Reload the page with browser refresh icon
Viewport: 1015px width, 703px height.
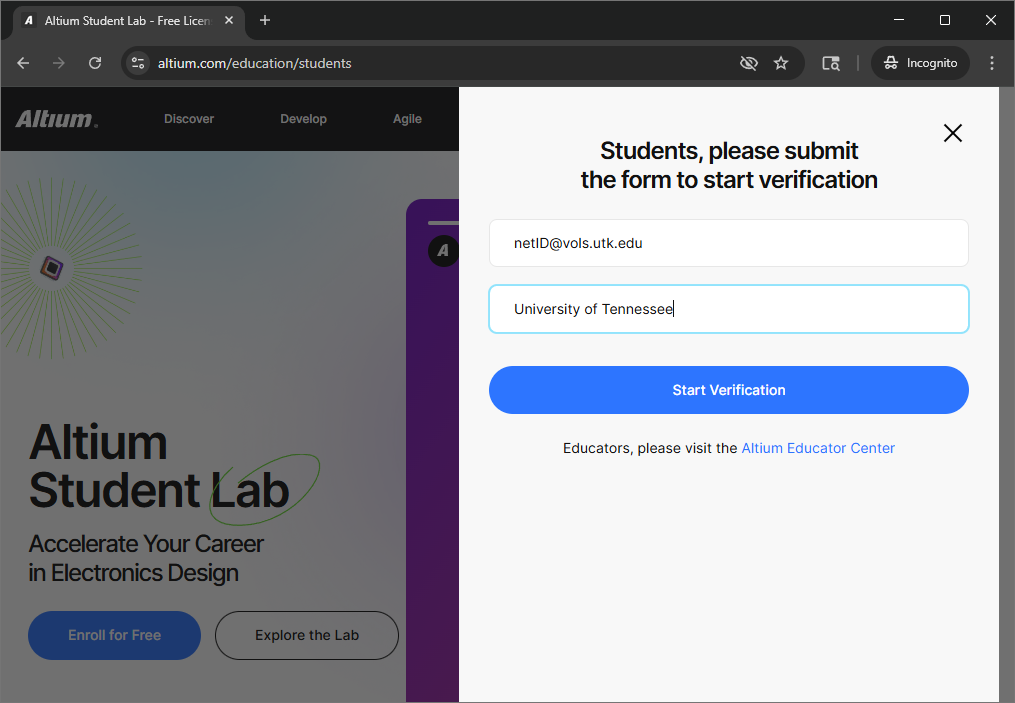95,63
